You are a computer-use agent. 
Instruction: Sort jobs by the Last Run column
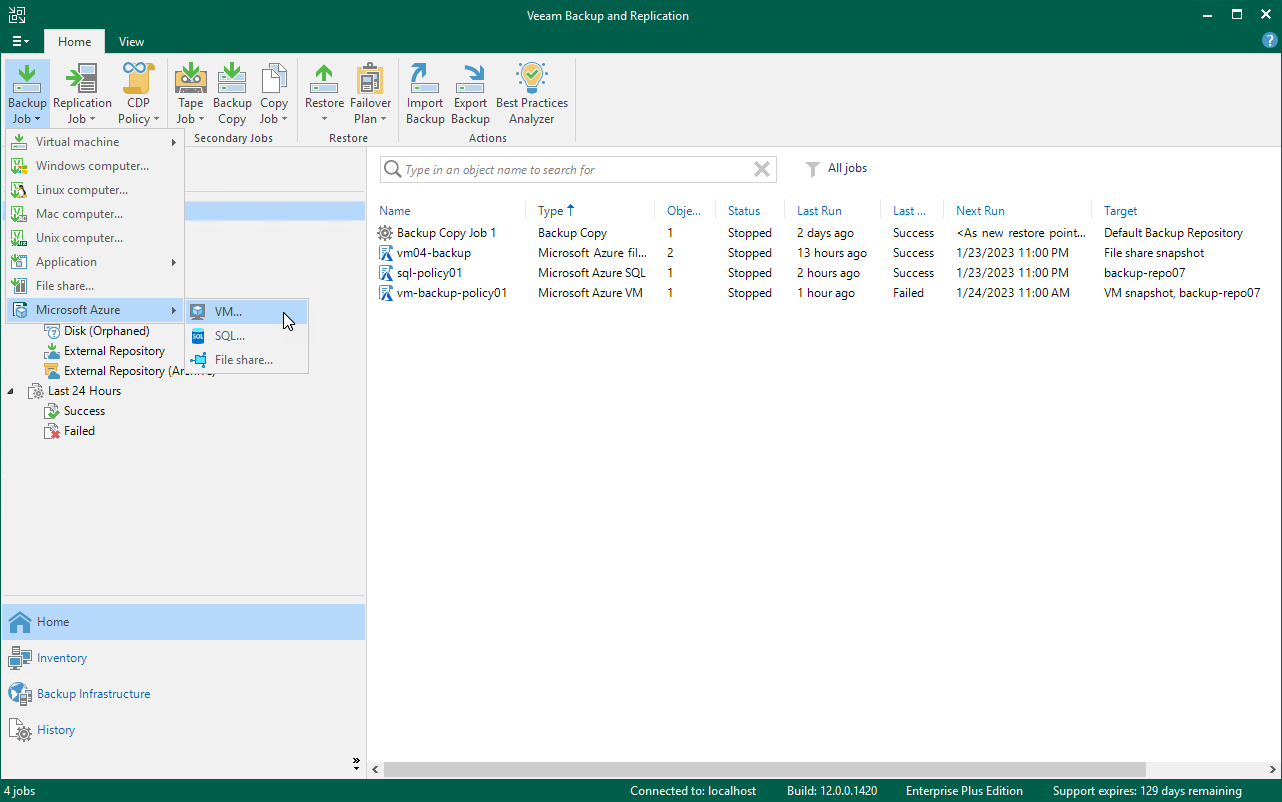(819, 211)
